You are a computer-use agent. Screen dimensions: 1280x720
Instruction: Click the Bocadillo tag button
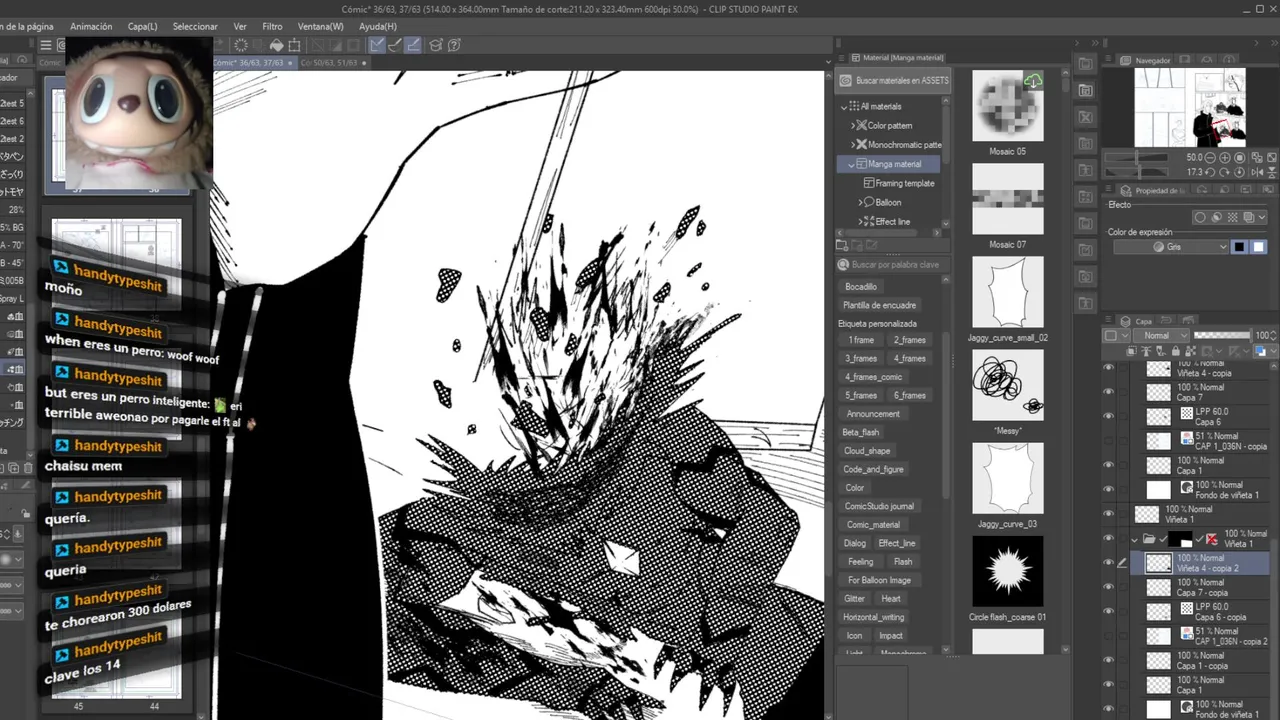(861, 287)
